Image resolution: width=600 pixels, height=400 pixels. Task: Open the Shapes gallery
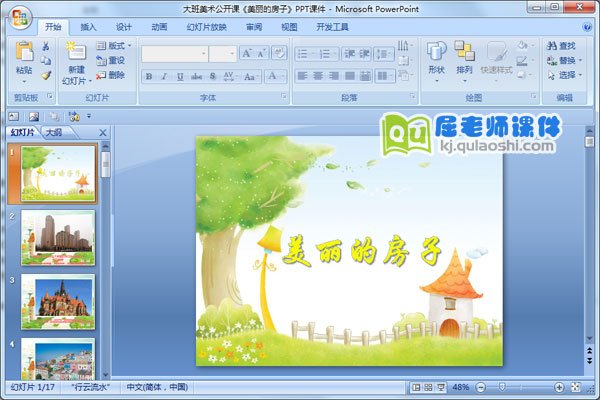point(436,61)
